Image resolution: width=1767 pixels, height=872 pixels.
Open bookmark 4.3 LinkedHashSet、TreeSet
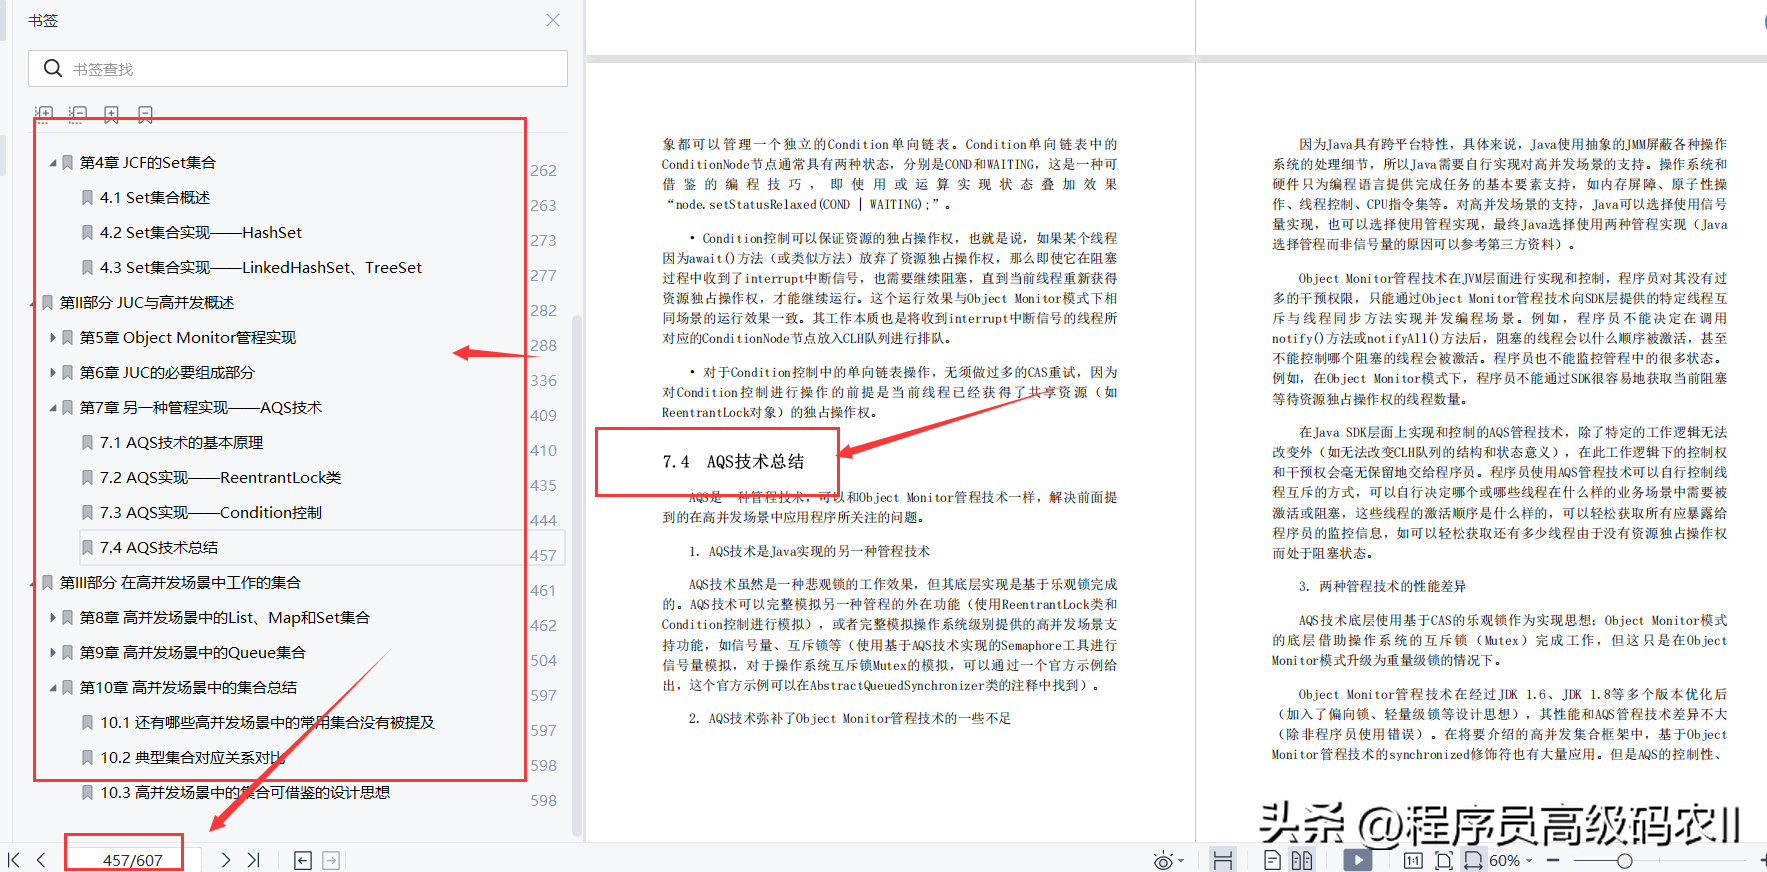[261, 268]
